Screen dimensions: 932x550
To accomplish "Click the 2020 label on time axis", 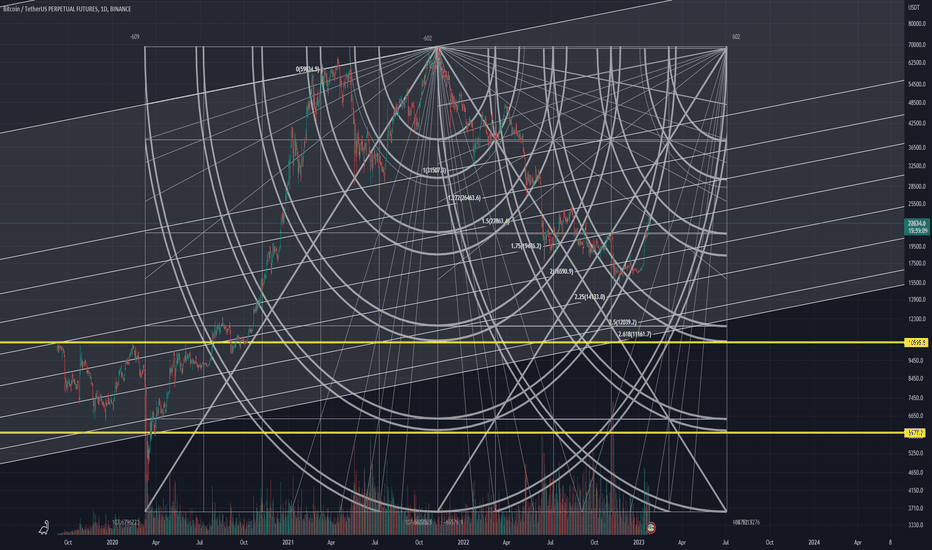I will [x=112, y=542].
